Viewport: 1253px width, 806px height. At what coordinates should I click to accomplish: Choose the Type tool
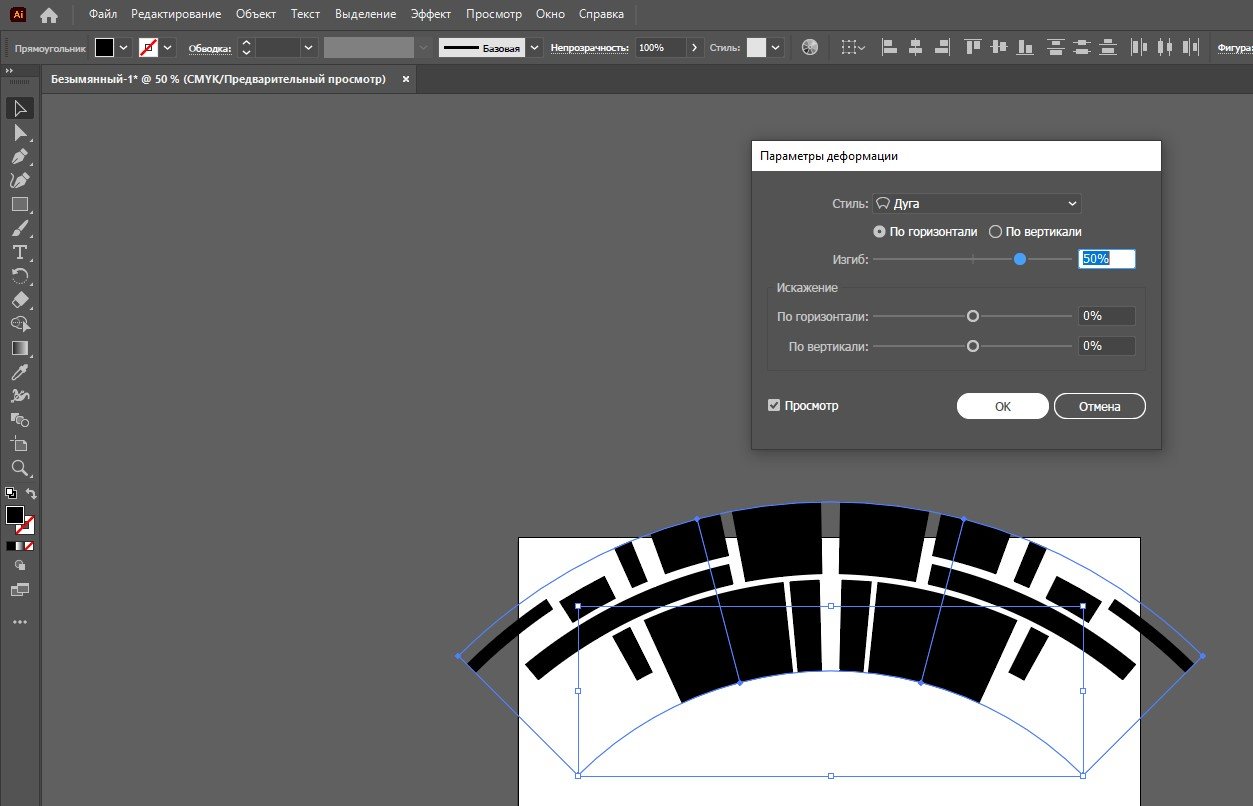19,252
